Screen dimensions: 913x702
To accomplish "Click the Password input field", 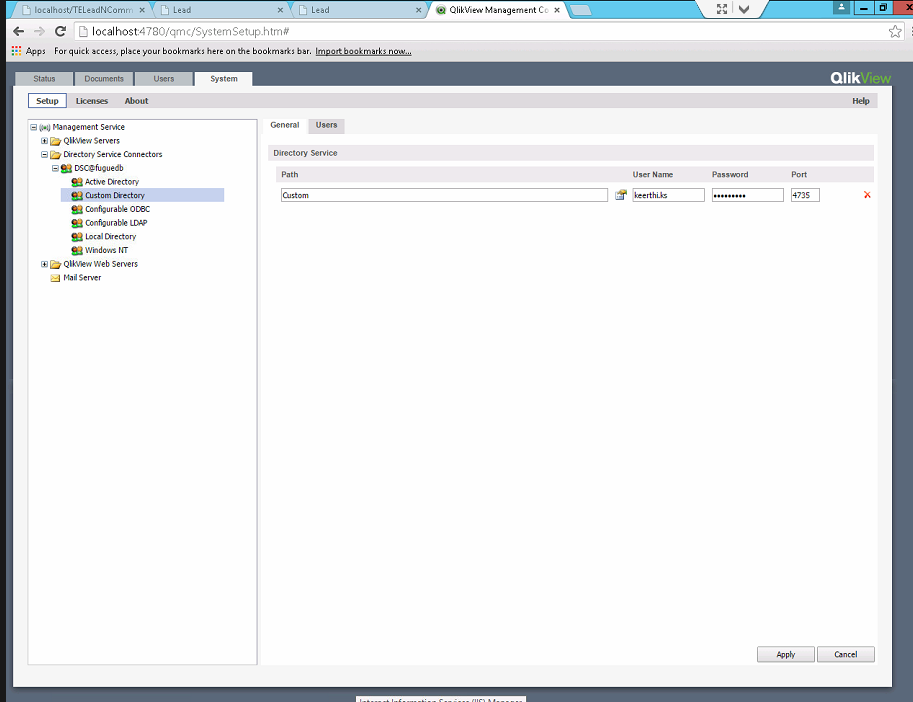I will click(x=748, y=195).
